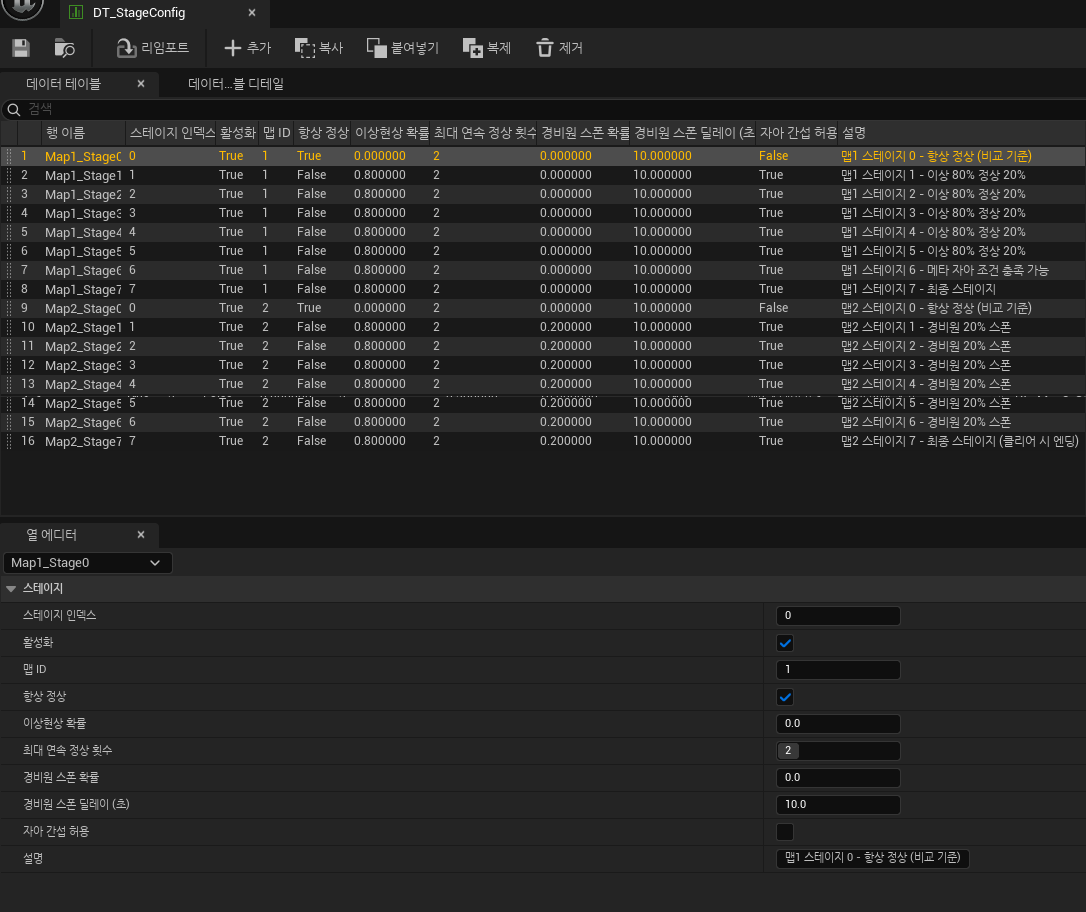Select row Map2_Stage3

click(543, 365)
